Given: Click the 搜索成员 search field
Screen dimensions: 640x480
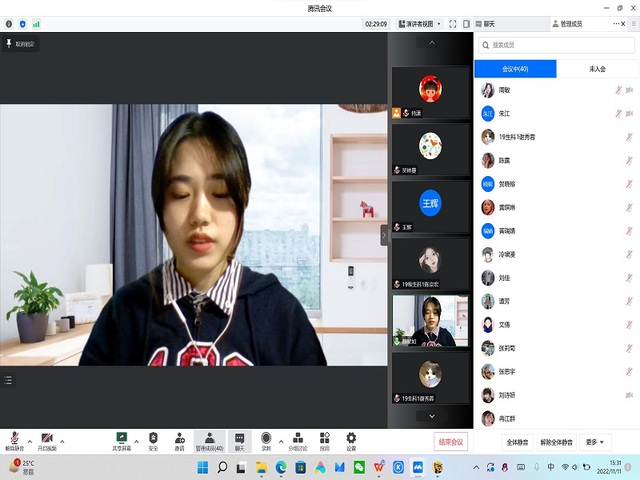Looking at the screenshot, I should click(x=556, y=45).
